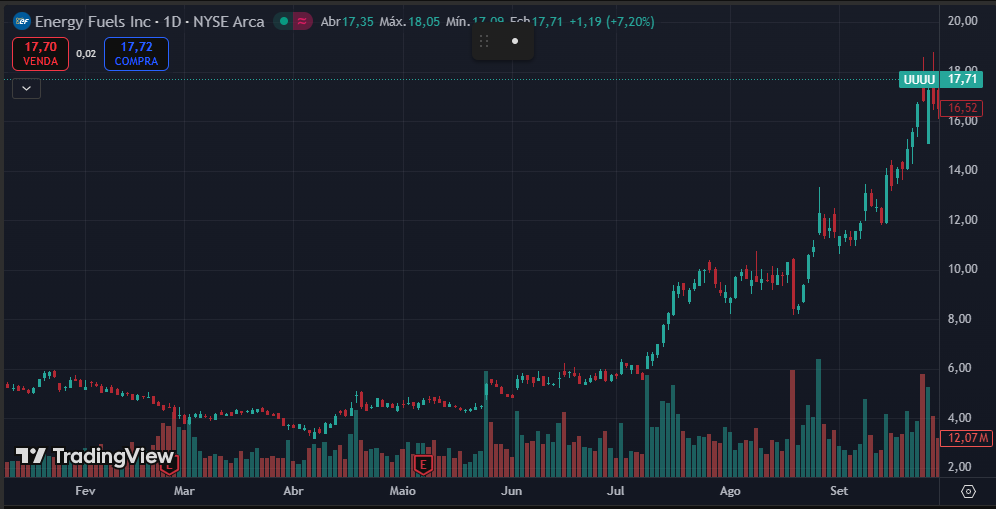The image size is (996, 509).
Task: Select the UUUU symbol price tag
Action: tap(919, 79)
